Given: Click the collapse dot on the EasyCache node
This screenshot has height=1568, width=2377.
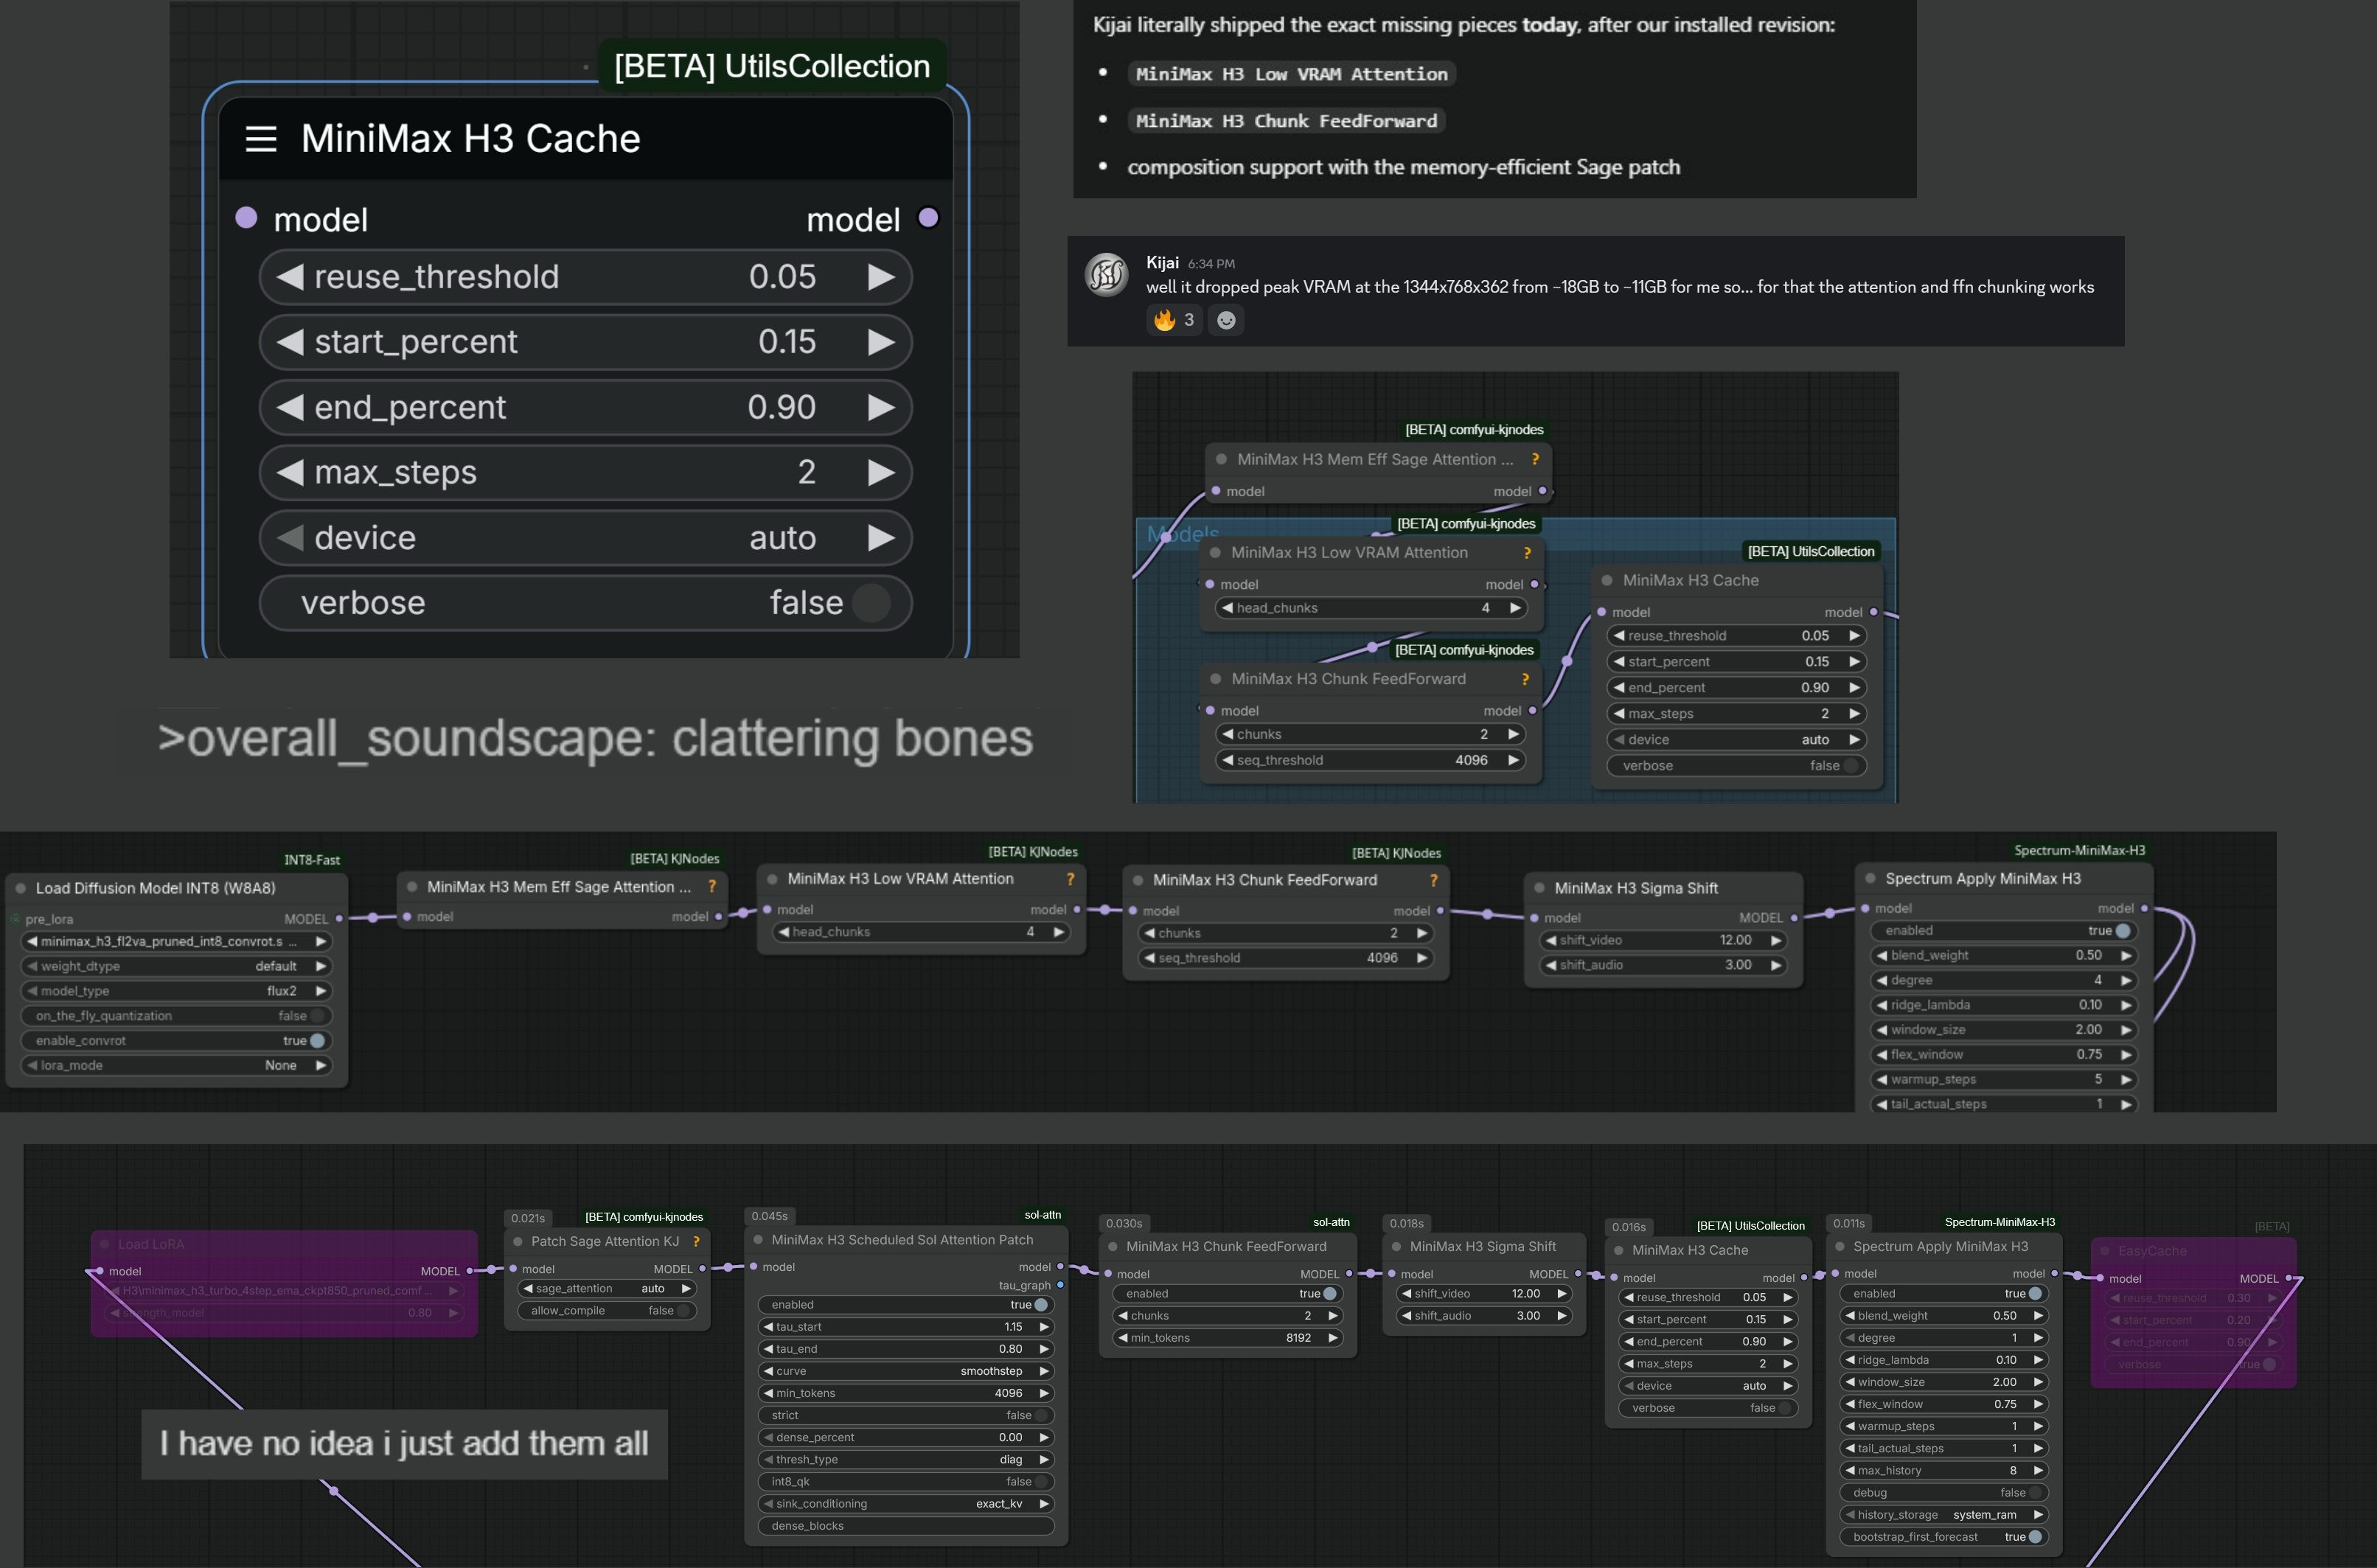Looking at the screenshot, I should (x=2105, y=1251).
